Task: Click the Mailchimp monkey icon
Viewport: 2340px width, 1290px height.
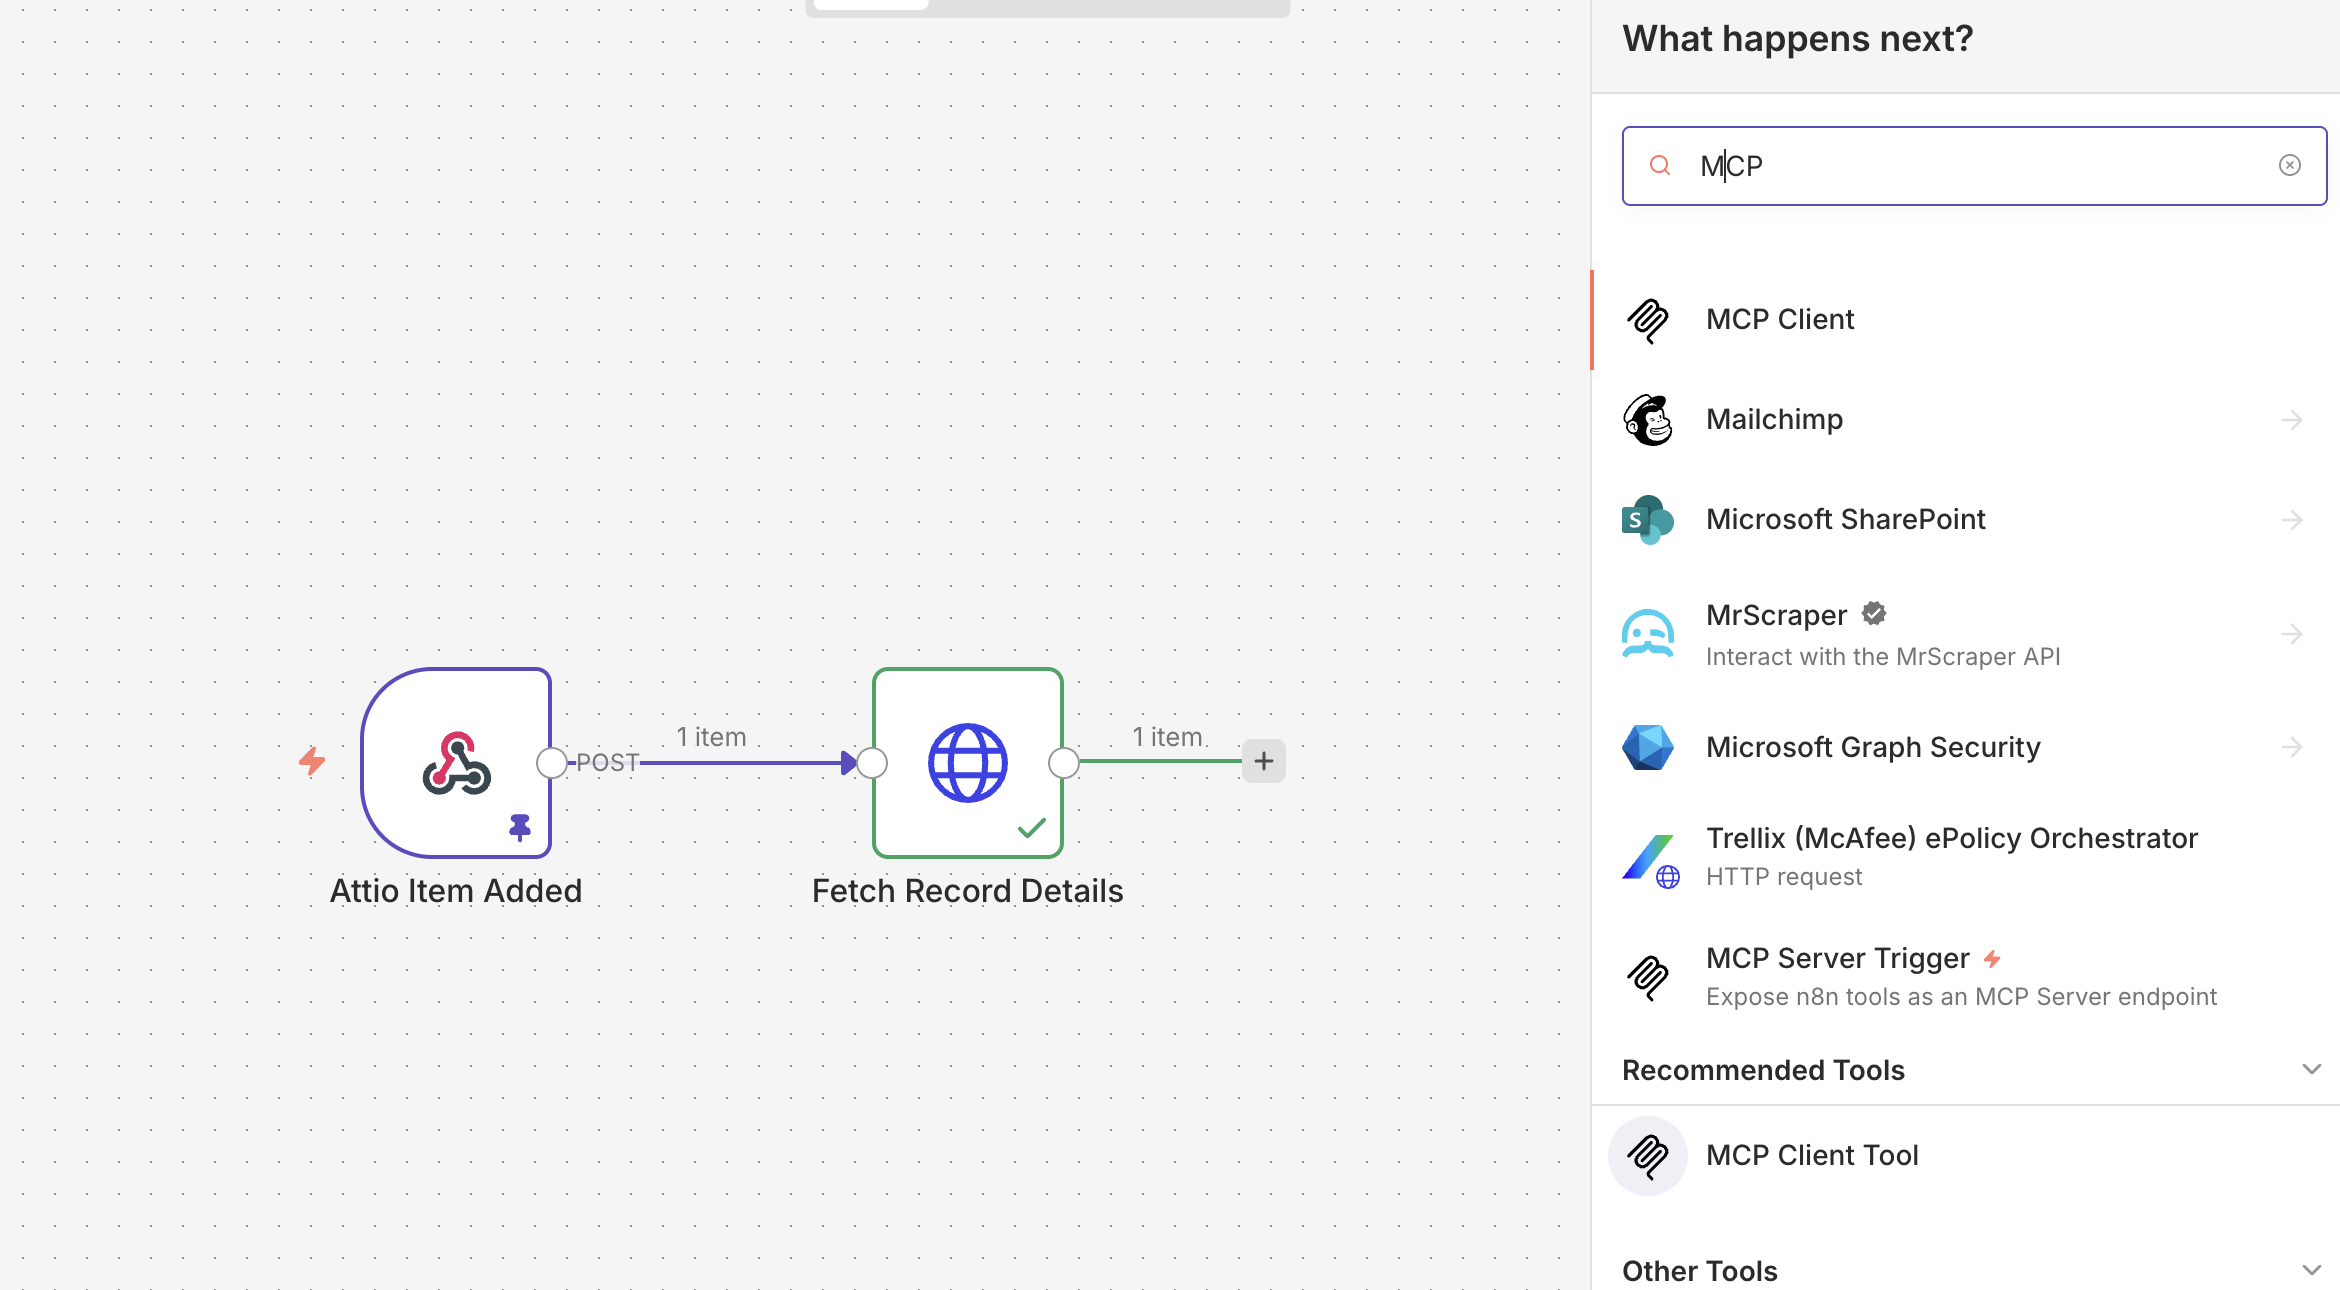Action: click(x=1648, y=420)
